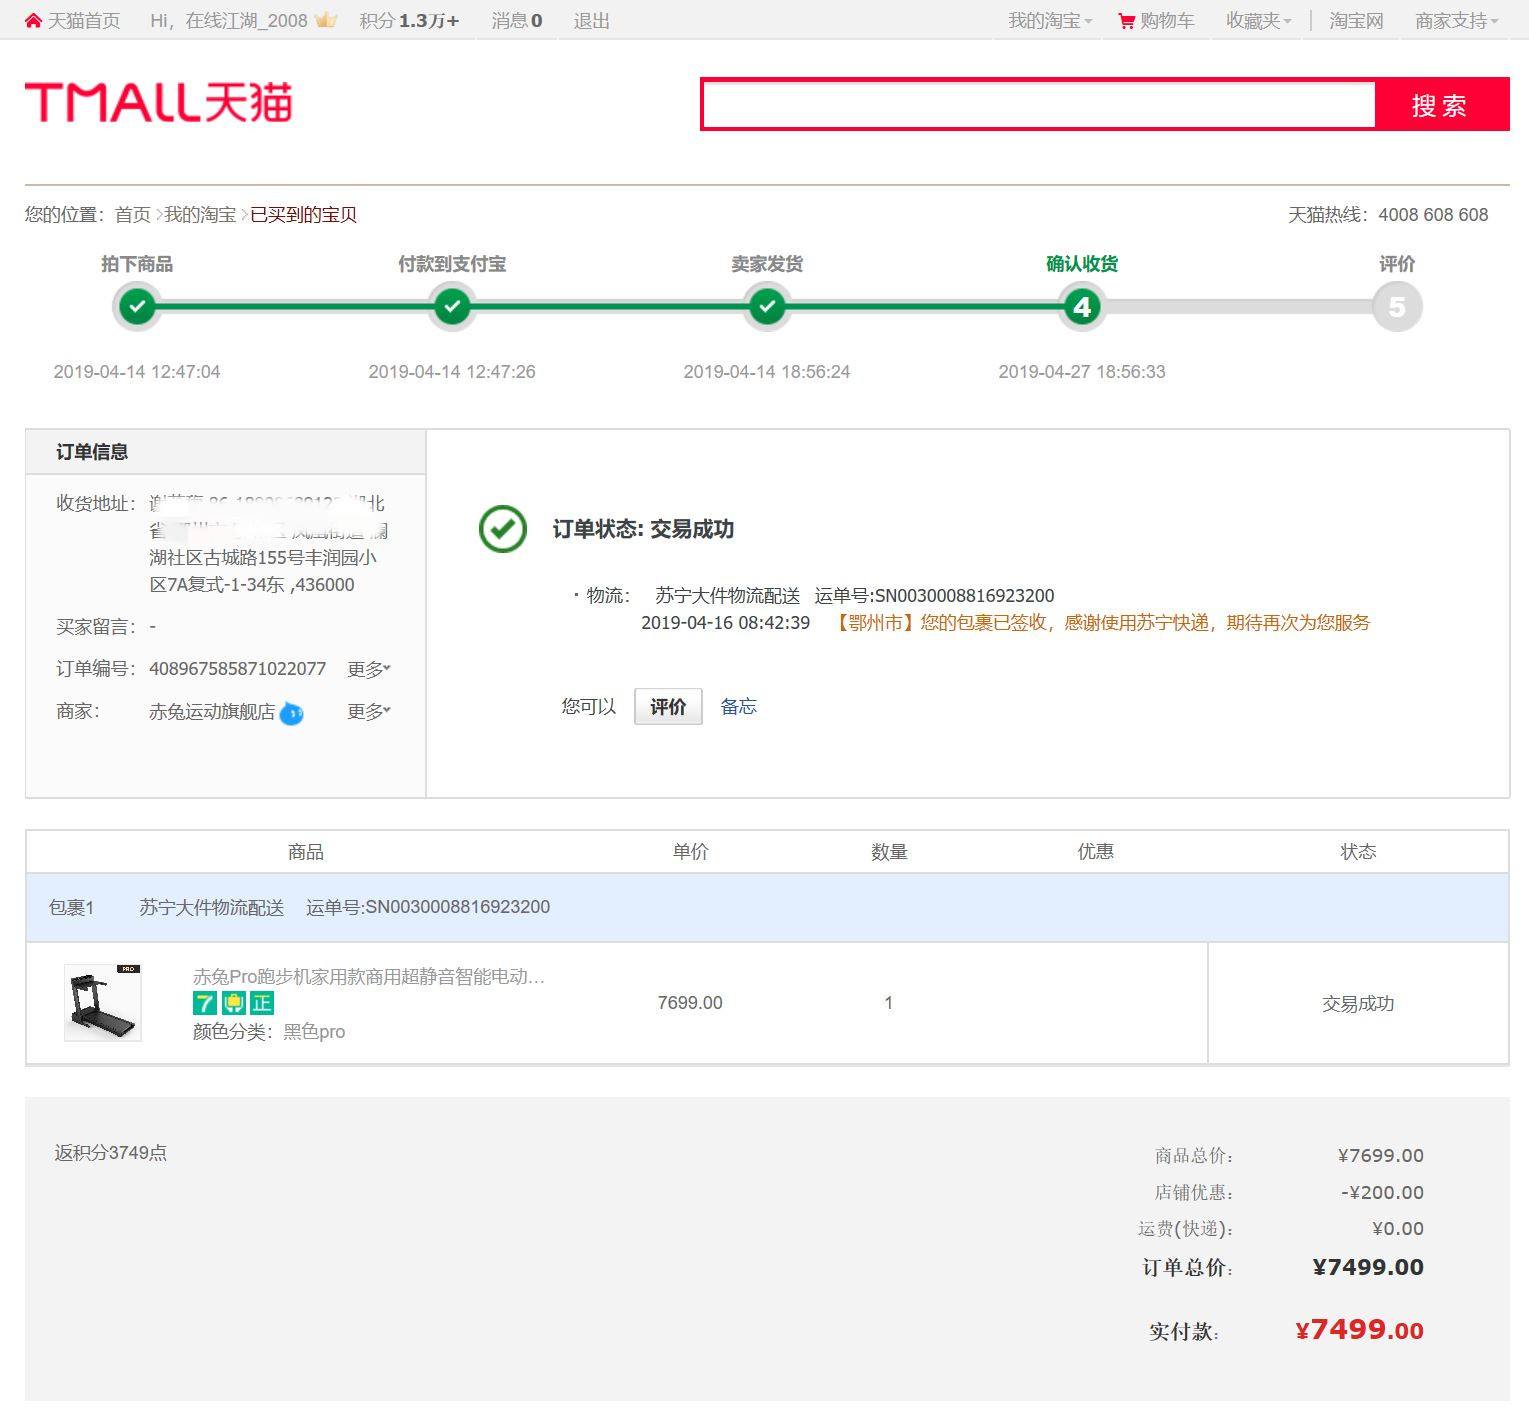Screen dimensions: 1529x1420
Task: Open 积分 1.3万+ points page
Action: point(409,21)
